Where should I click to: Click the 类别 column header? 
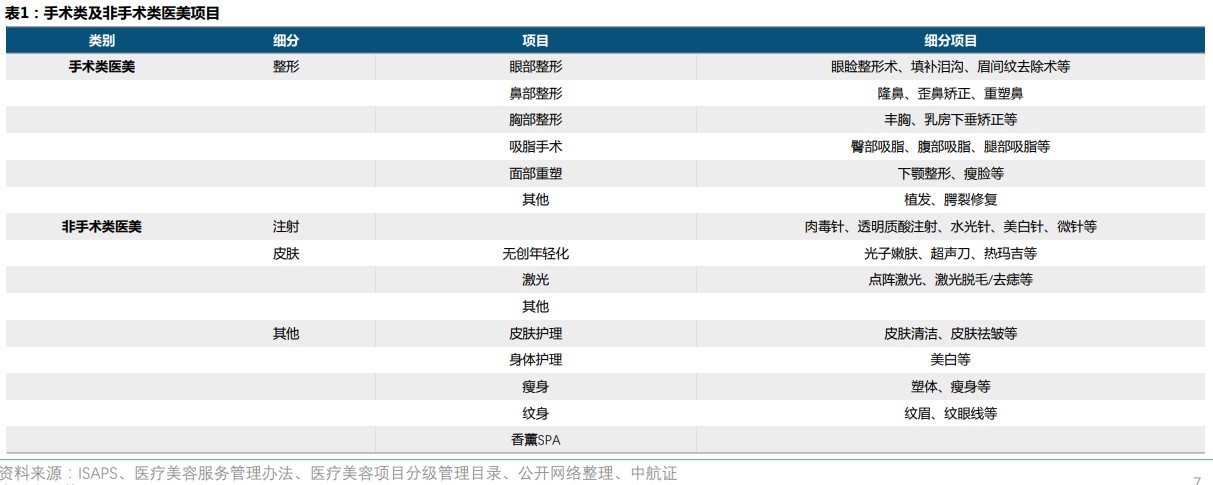[x=101, y=41]
